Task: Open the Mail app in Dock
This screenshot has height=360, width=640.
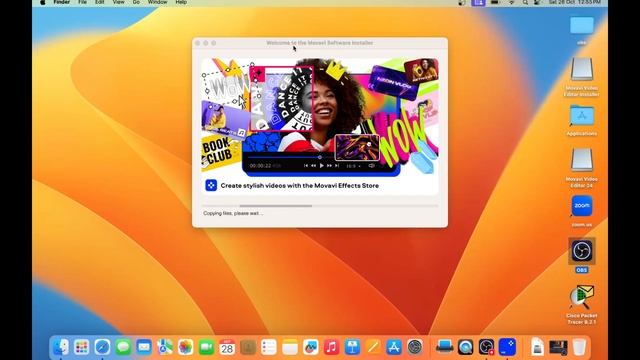Action: click(144, 347)
